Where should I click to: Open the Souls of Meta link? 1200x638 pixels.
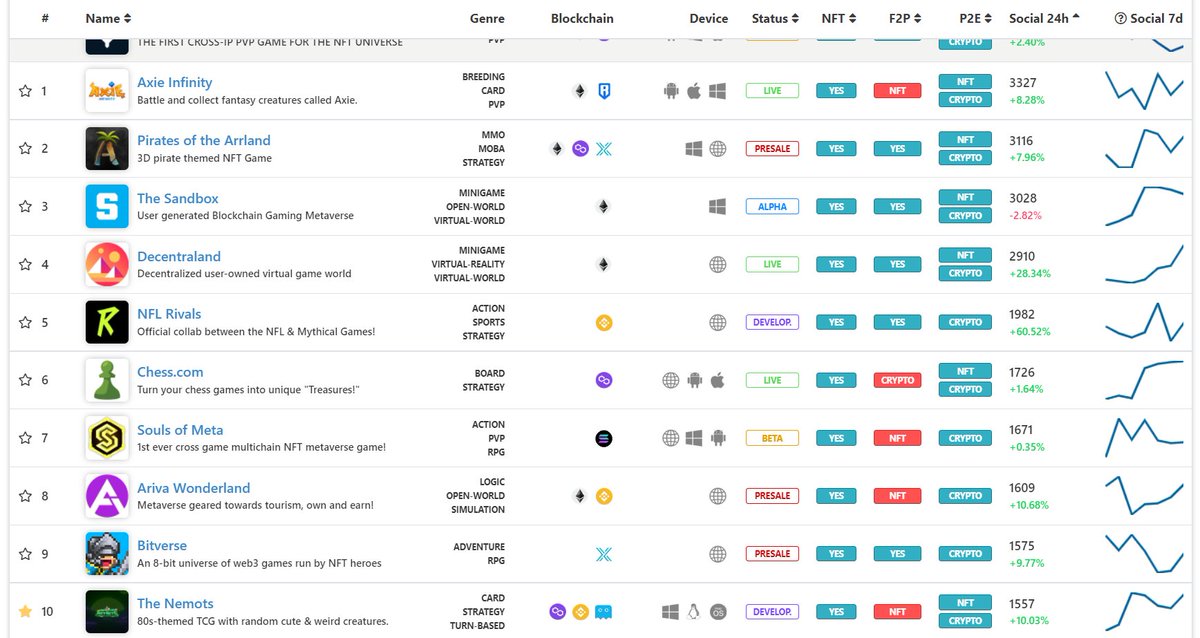coord(180,430)
